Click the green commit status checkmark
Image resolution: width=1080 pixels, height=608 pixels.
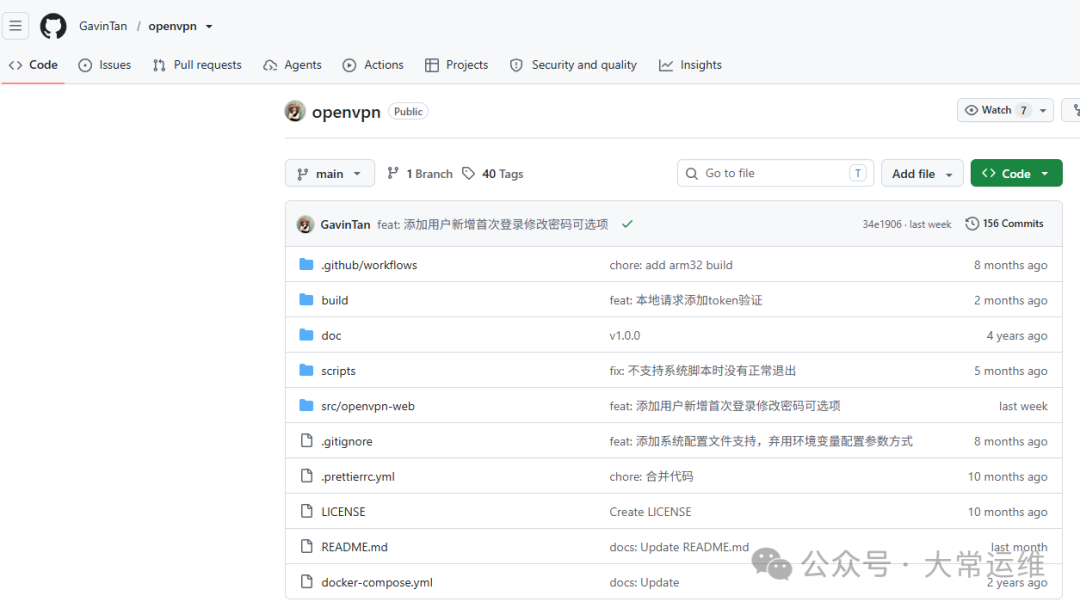(x=627, y=224)
